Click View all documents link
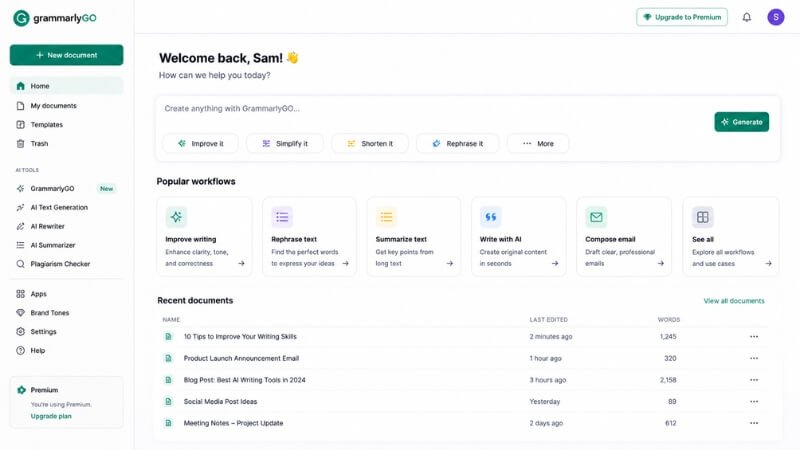The height and width of the screenshot is (450, 800). tap(734, 301)
